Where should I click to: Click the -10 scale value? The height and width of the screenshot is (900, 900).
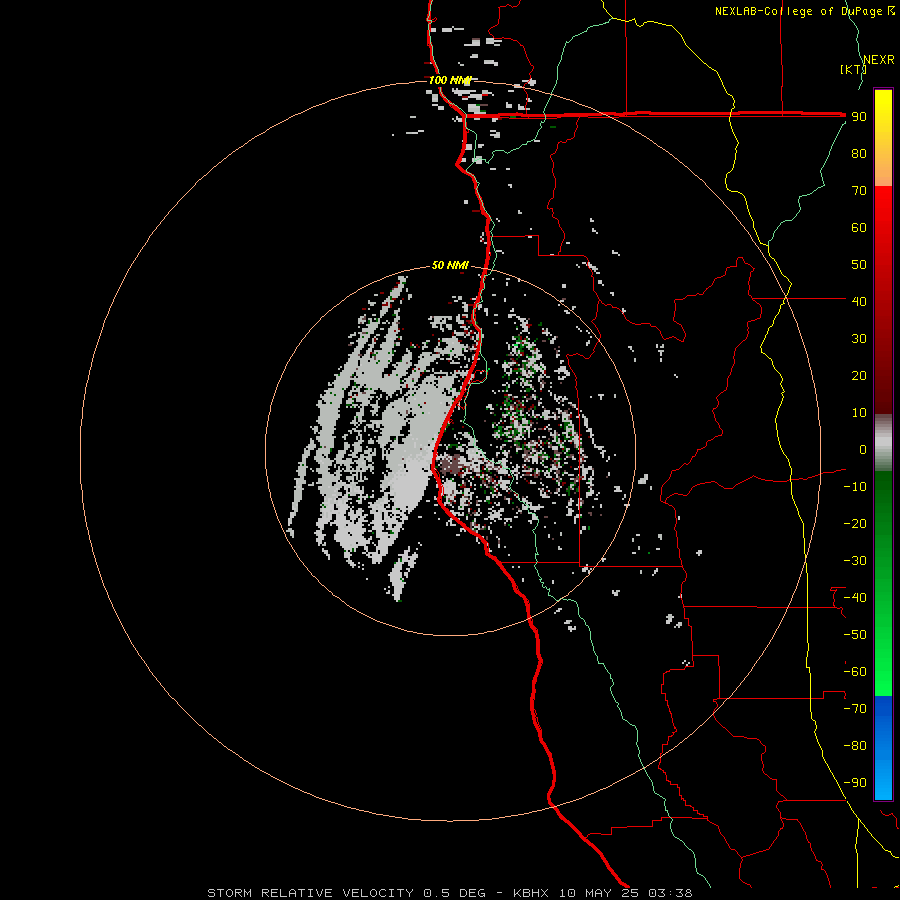(x=855, y=487)
